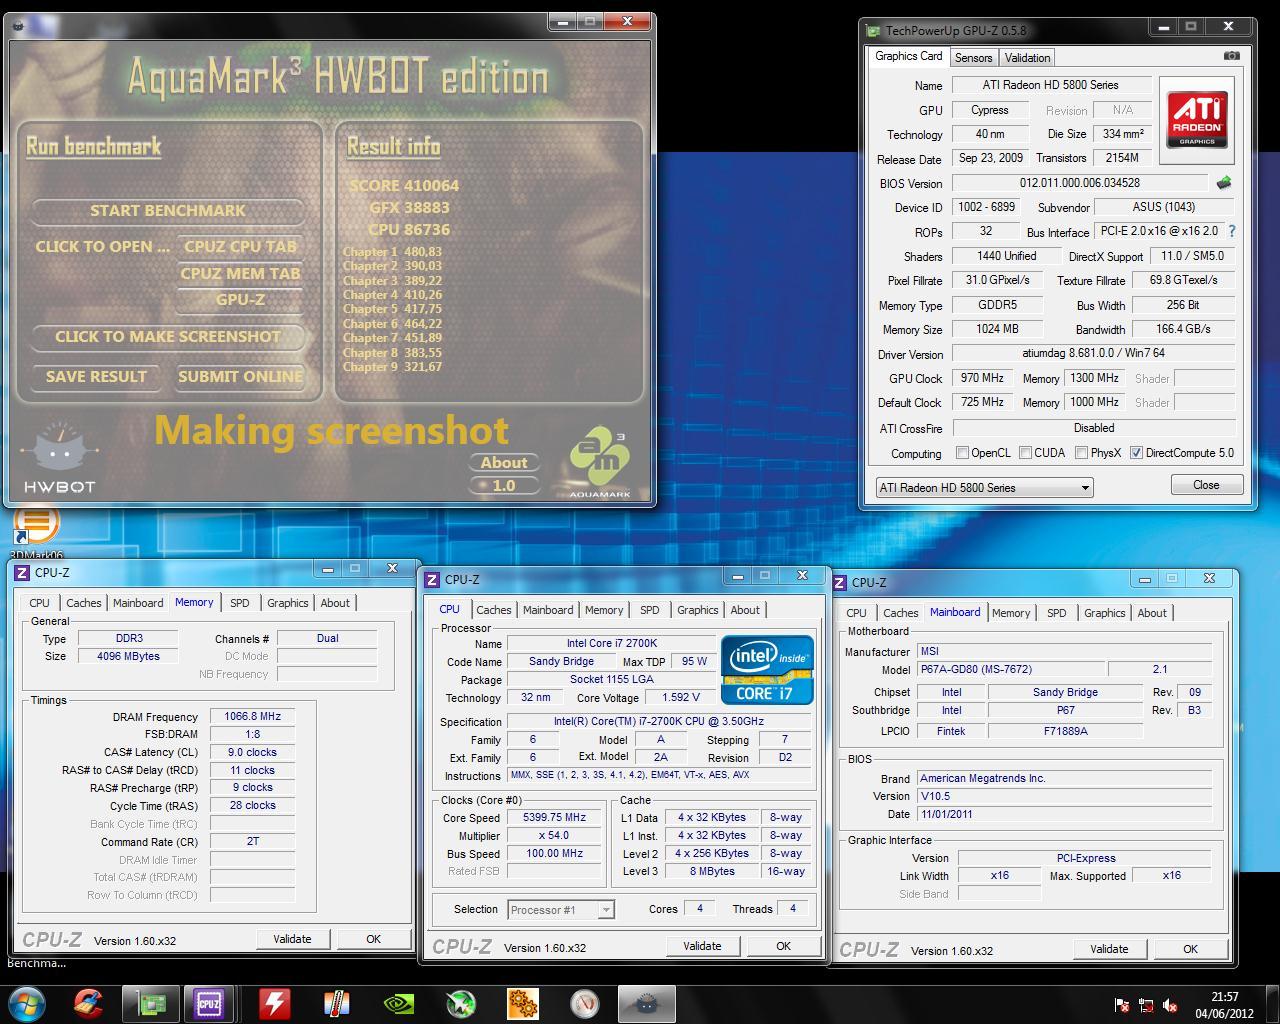Screen dimensions: 1280x1024
Task: Click OK in the CPU-Z processor window
Action: coord(783,946)
